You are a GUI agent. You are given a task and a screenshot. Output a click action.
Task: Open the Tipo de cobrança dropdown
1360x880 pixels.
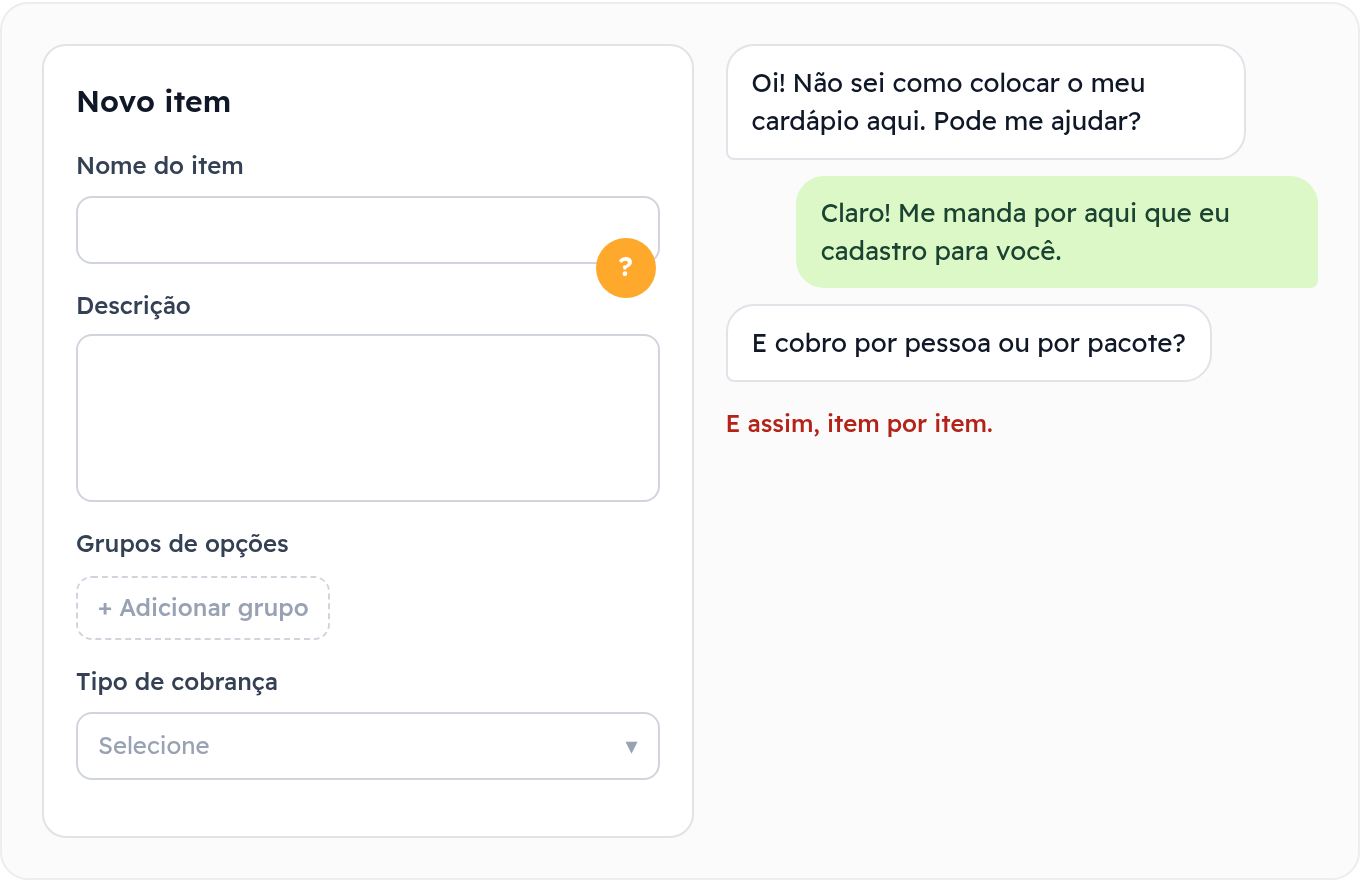[x=368, y=746]
